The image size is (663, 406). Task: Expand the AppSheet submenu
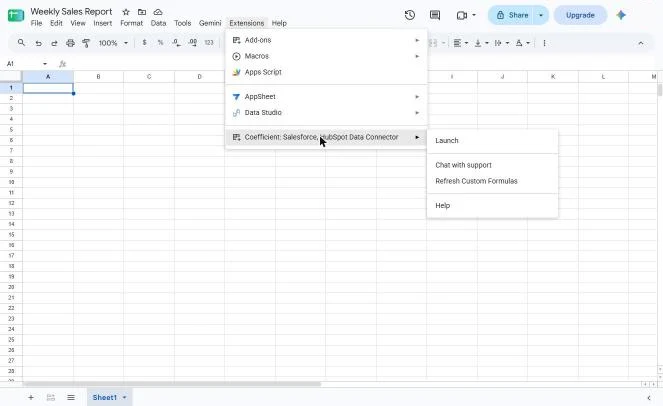click(x=326, y=97)
